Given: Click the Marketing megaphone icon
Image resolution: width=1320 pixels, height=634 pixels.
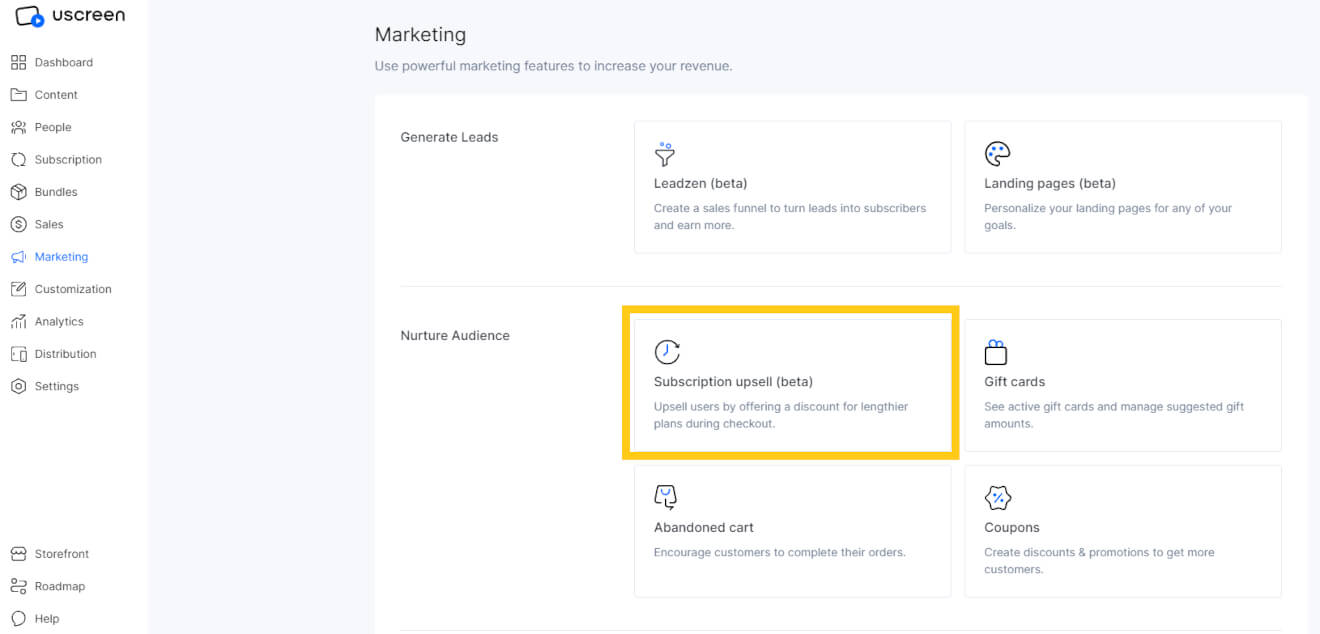Looking at the screenshot, I should (x=18, y=257).
